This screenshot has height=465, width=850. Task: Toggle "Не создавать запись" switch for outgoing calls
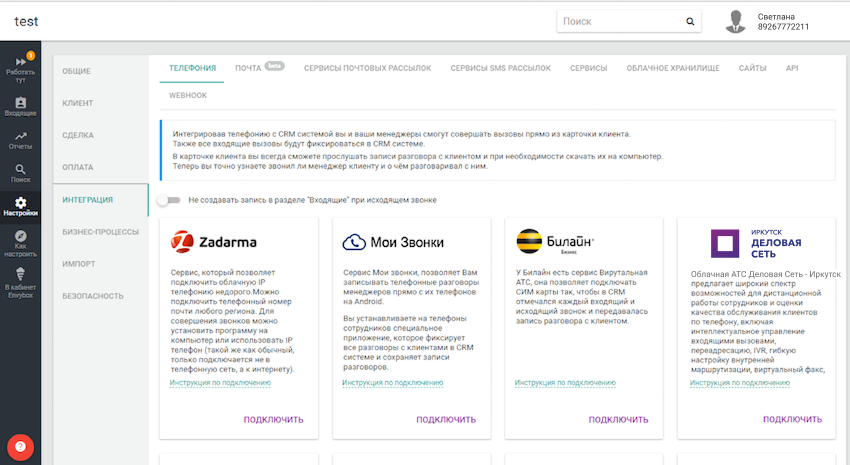pos(170,200)
